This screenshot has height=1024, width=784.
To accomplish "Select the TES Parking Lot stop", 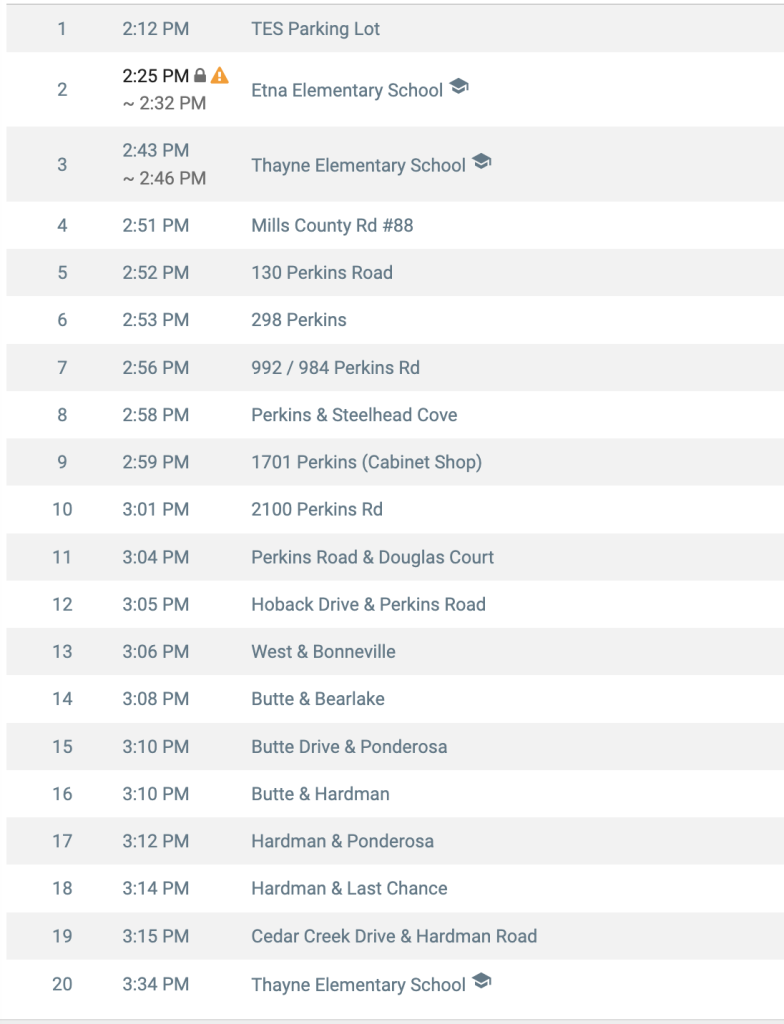I will [395, 29].
